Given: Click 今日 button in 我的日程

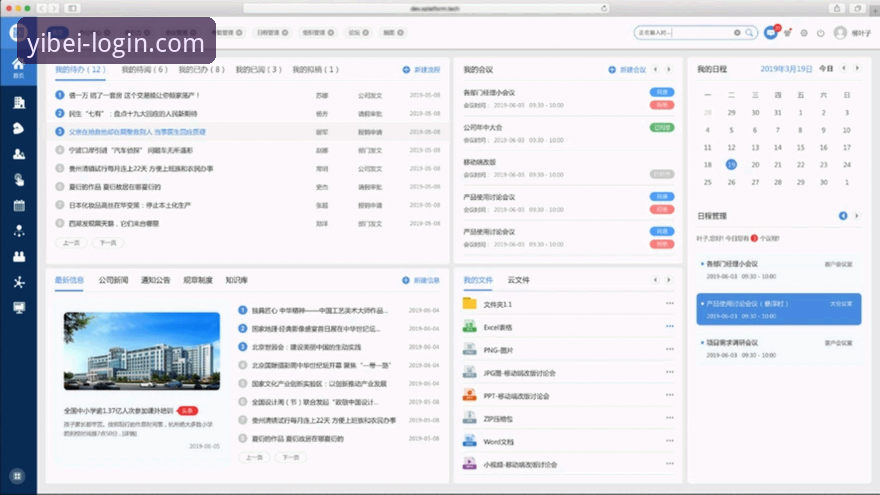Looking at the screenshot, I should [826, 68].
